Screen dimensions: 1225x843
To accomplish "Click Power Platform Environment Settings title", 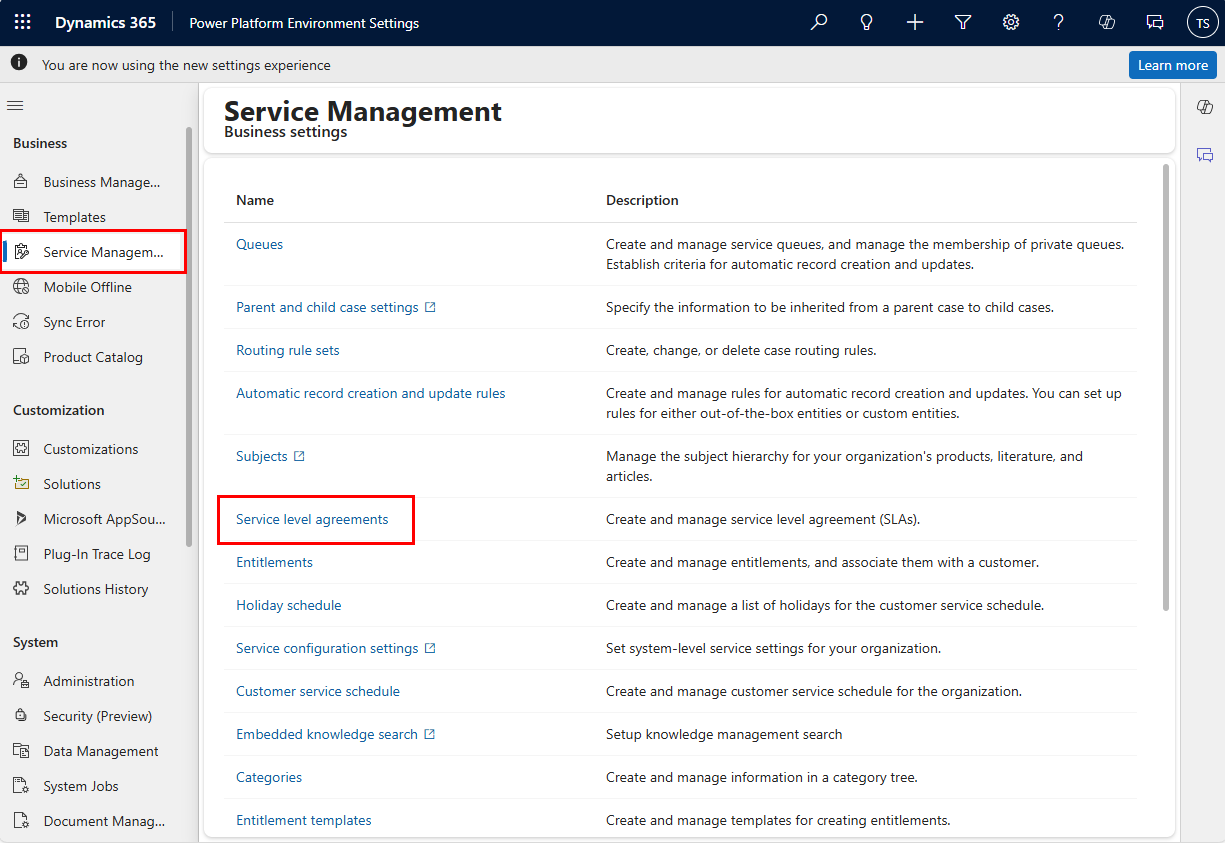I will (x=304, y=23).
